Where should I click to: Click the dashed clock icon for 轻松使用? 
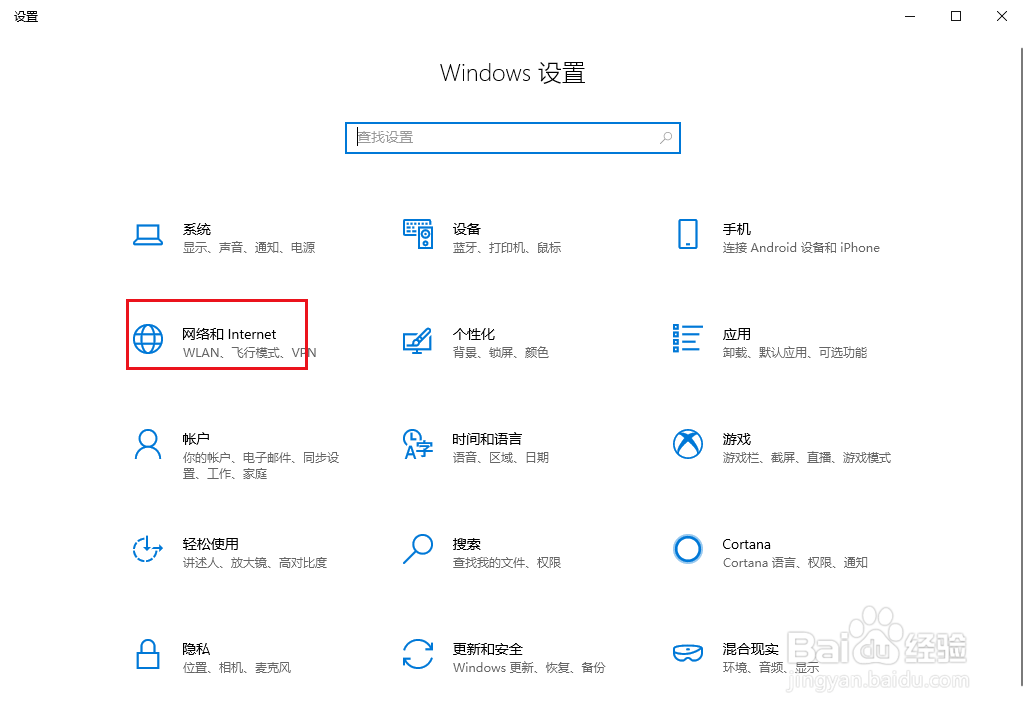click(148, 549)
